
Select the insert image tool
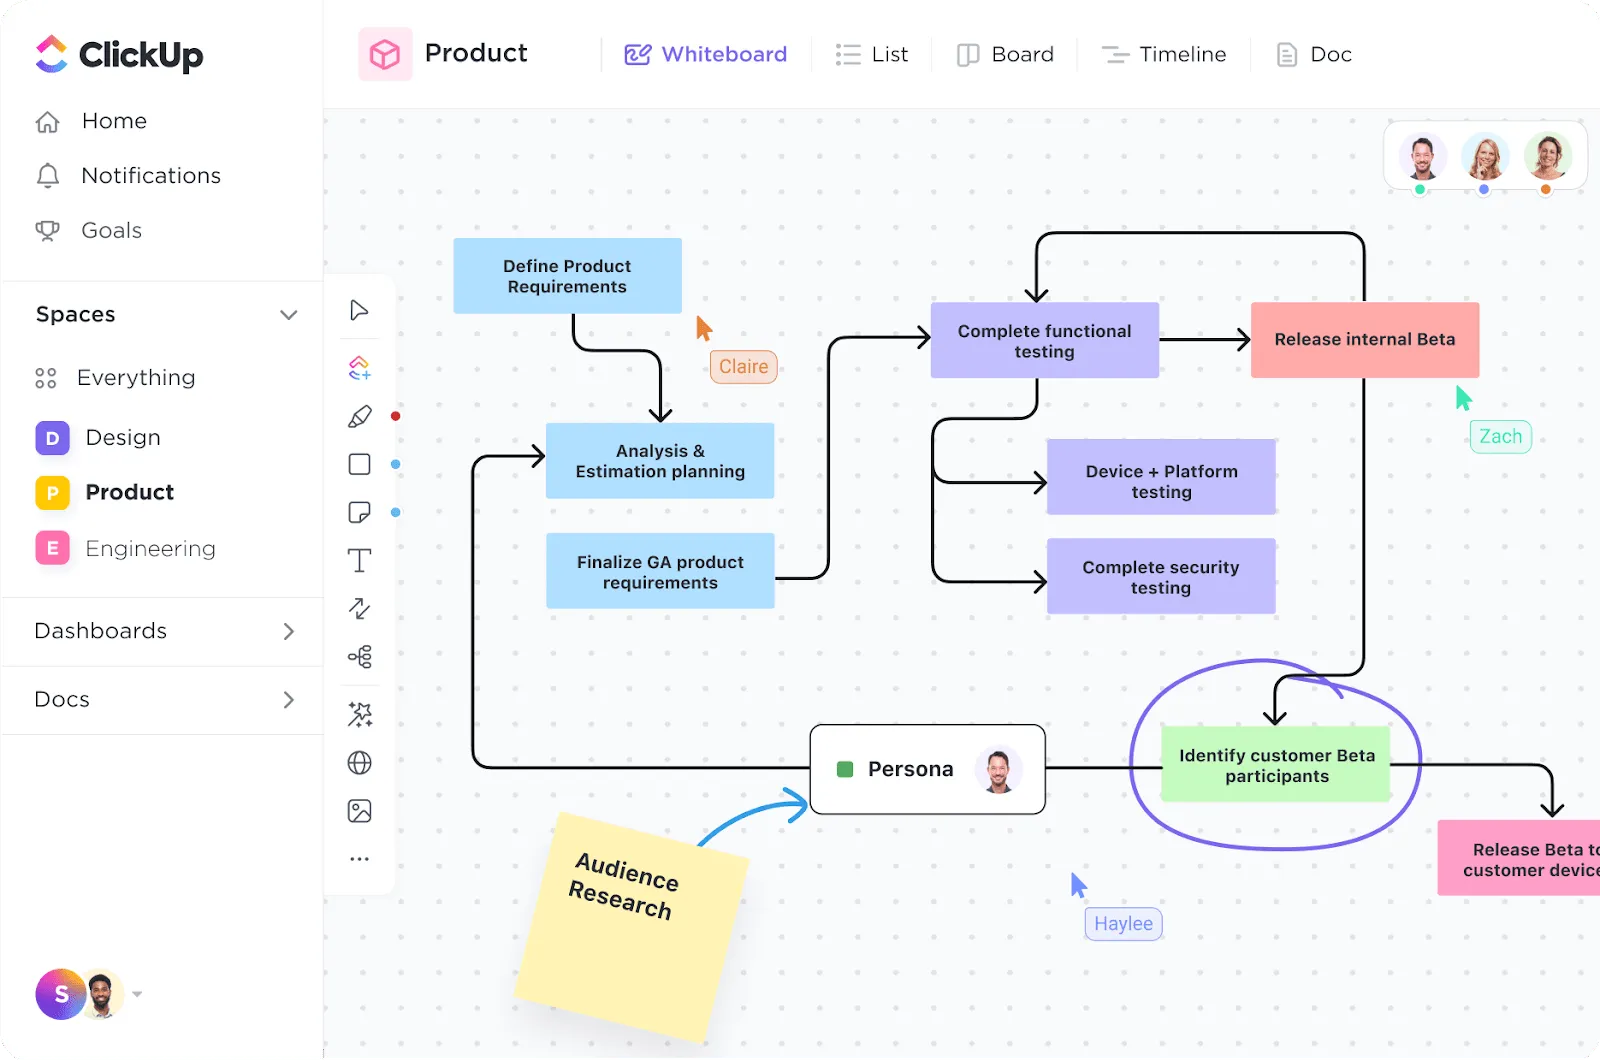click(359, 811)
